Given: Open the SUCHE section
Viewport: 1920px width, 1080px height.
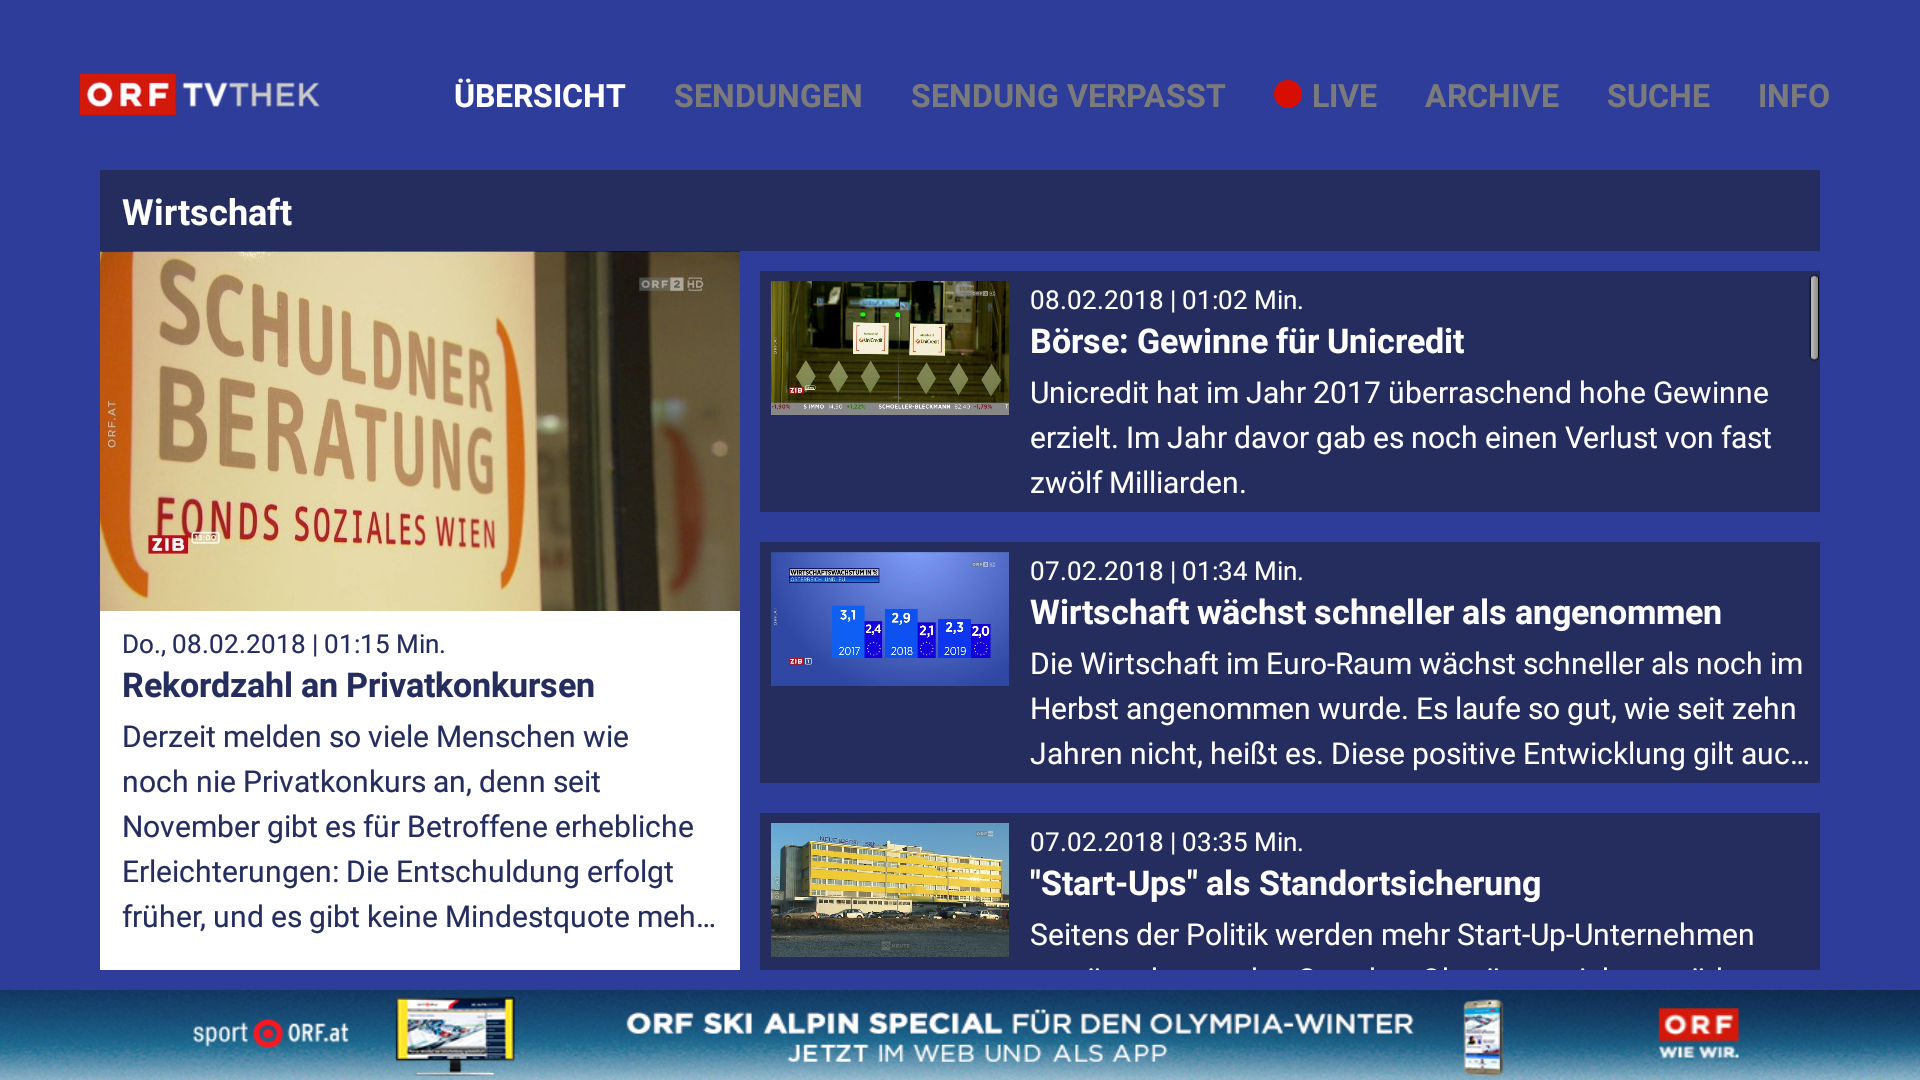Looking at the screenshot, I should 1658,96.
